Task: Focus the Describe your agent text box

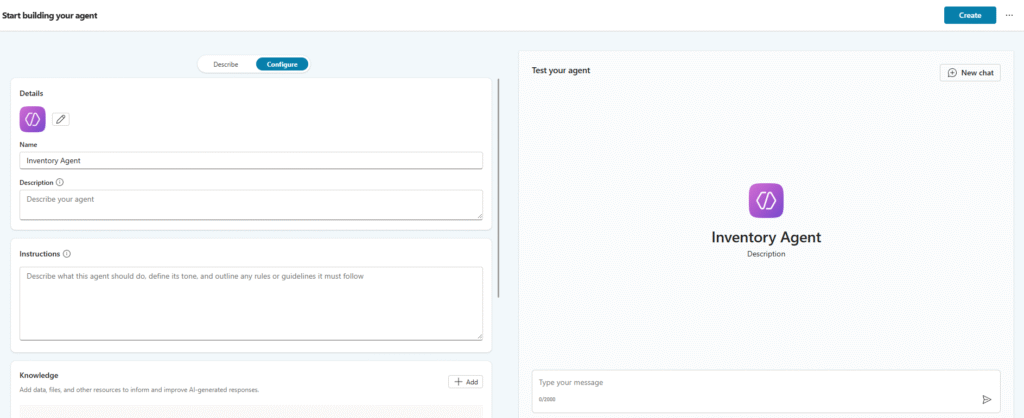Action: click(x=250, y=204)
